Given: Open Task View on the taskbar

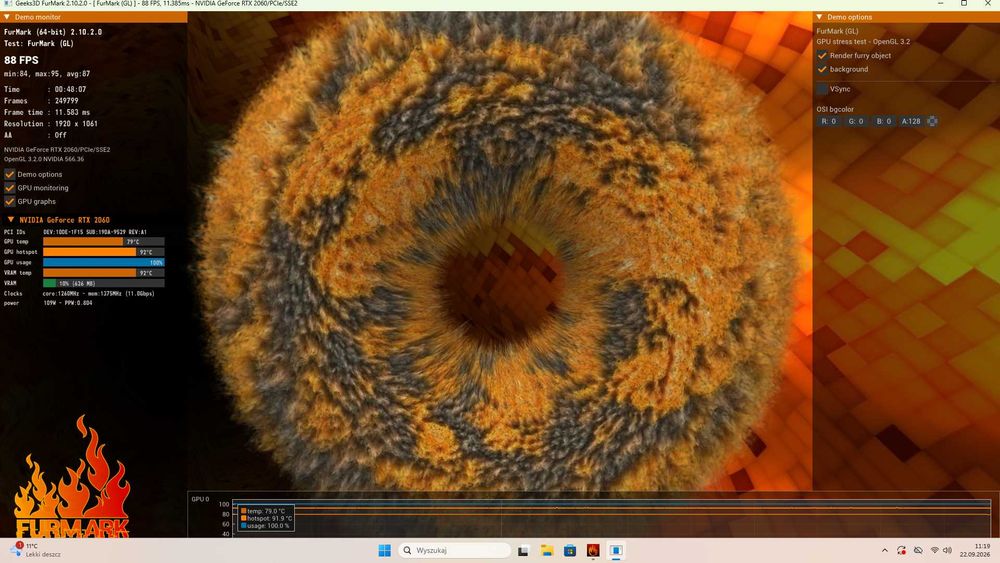Looking at the screenshot, I should coord(523,550).
